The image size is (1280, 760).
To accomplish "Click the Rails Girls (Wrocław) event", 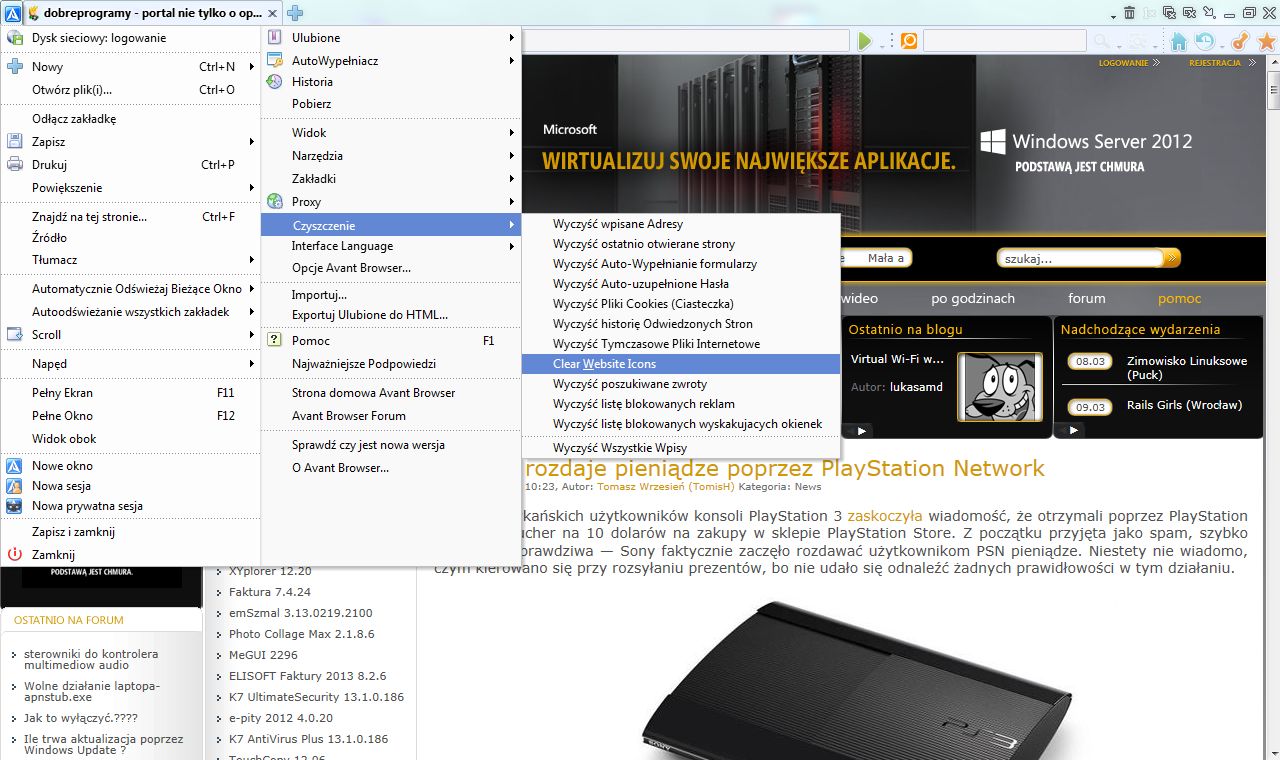I will [x=1184, y=405].
